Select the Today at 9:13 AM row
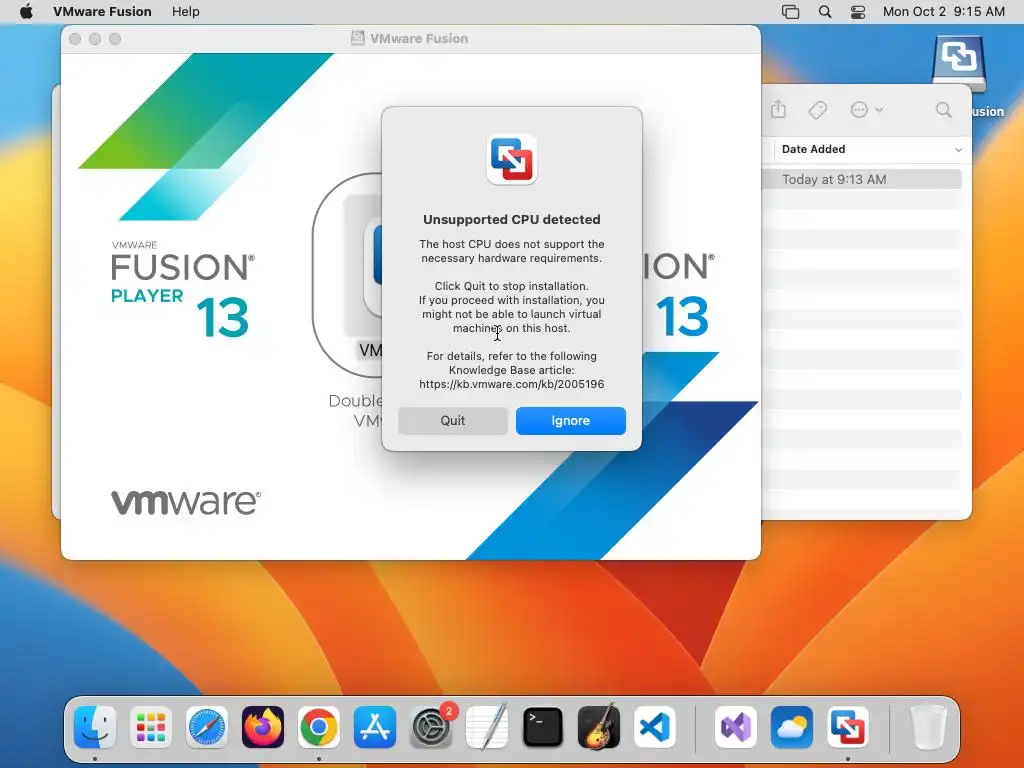The height and width of the screenshot is (768, 1024). pyautogui.click(x=861, y=179)
